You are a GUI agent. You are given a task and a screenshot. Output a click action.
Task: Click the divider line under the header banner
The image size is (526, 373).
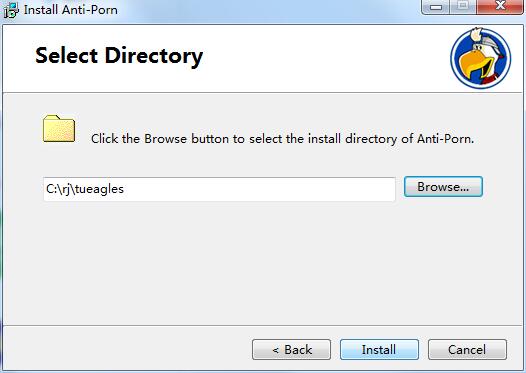pos(263,92)
